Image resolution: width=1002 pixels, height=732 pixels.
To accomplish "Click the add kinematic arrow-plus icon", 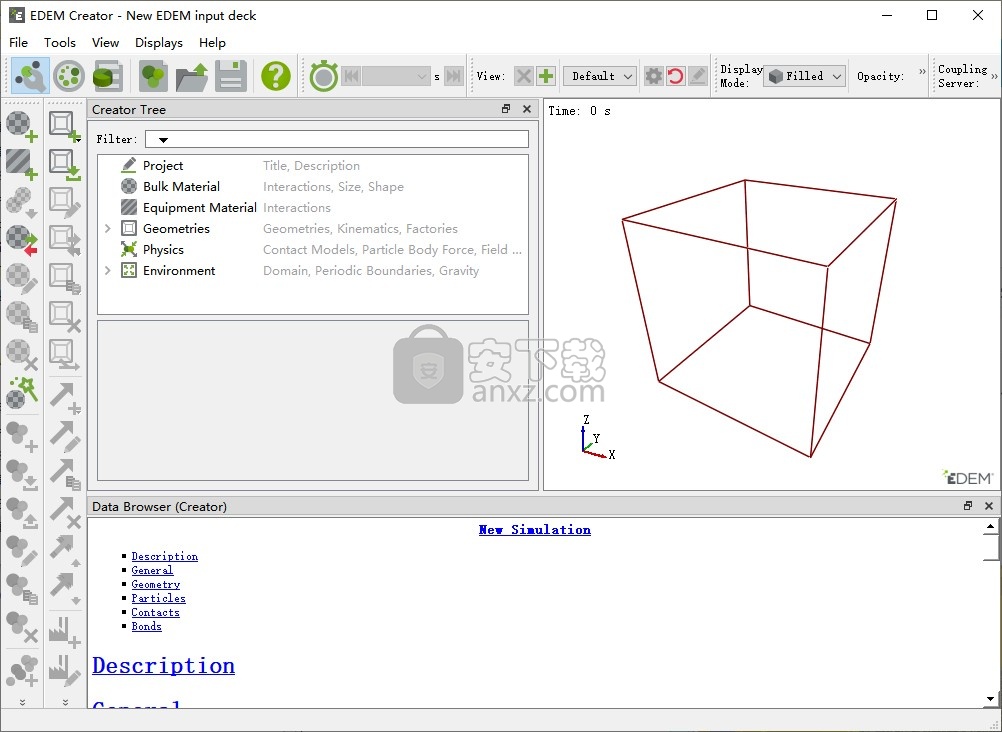I will [x=65, y=398].
